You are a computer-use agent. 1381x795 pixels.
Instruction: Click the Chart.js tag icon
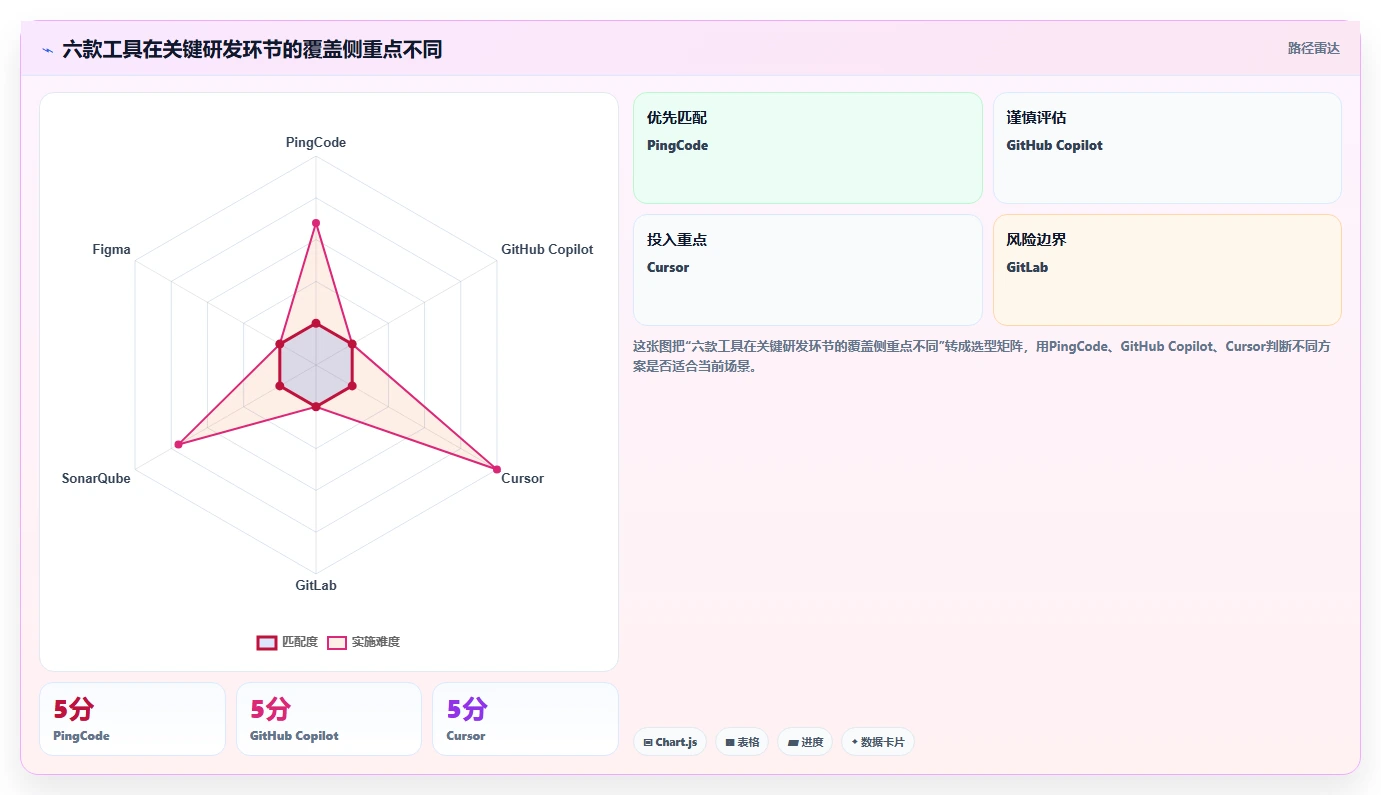click(x=648, y=742)
